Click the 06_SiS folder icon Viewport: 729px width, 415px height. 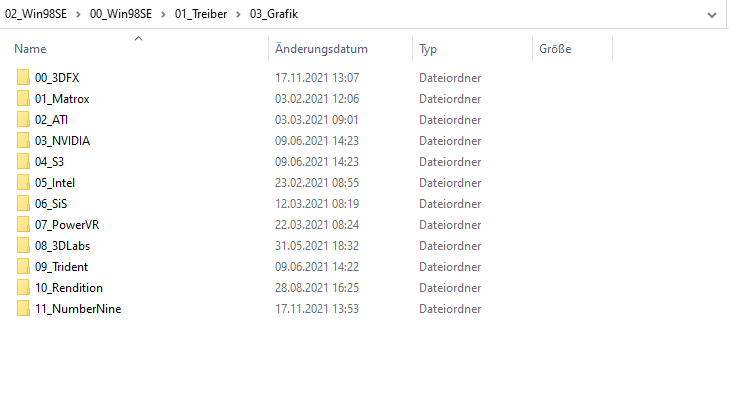[x=23, y=204]
